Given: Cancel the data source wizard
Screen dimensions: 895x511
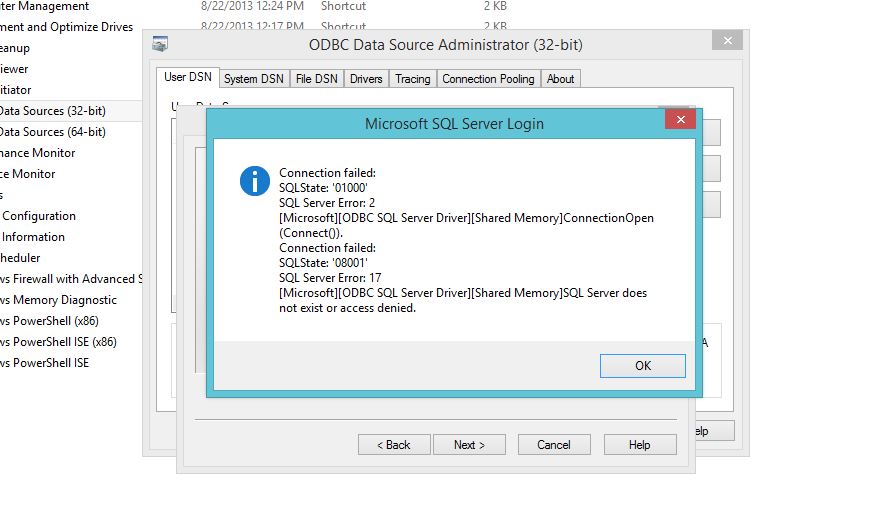Looking at the screenshot, I should [x=554, y=445].
